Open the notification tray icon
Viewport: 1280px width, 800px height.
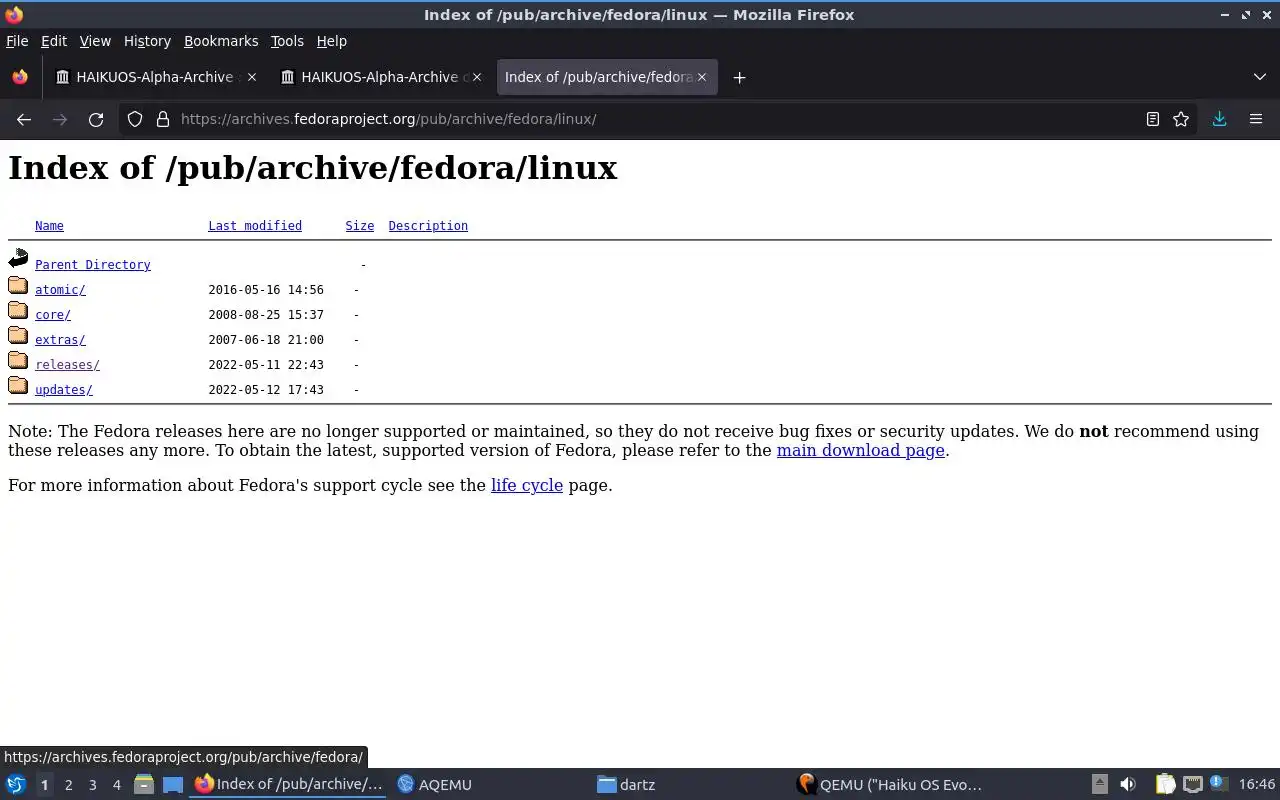coord(1218,784)
